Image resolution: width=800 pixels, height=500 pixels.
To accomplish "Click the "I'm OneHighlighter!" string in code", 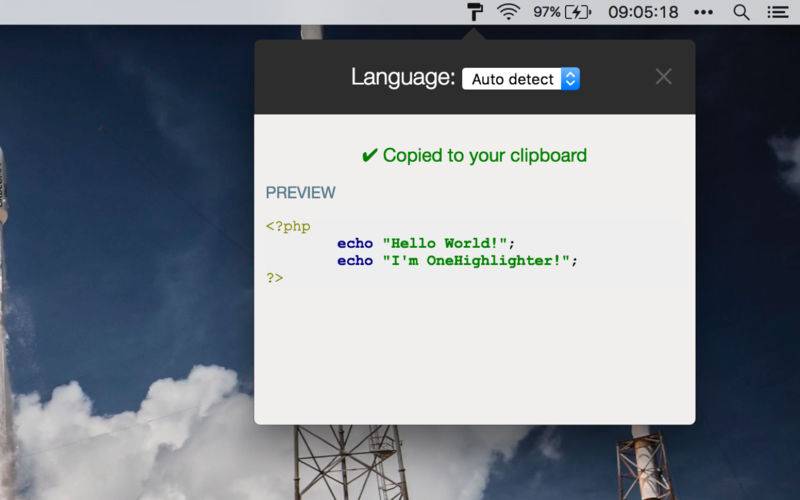I will [476, 261].
